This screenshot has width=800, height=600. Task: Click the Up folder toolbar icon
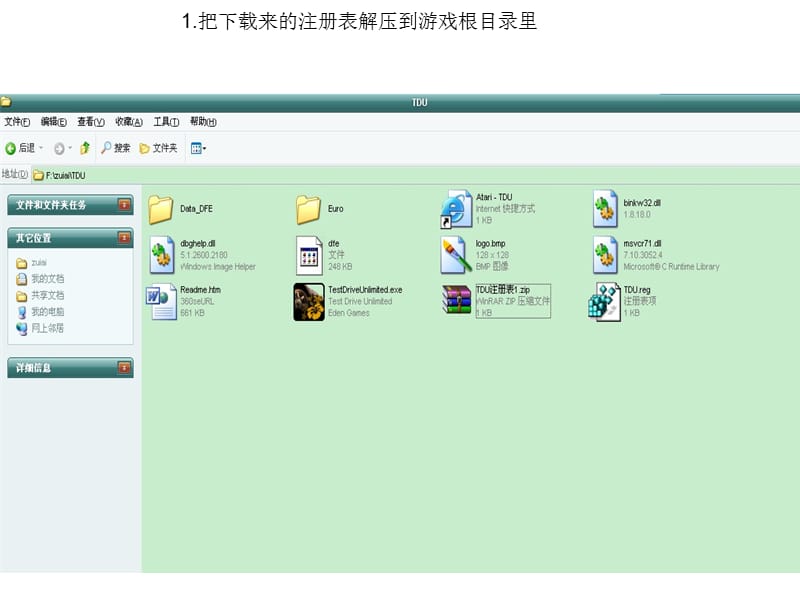click(x=85, y=148)
